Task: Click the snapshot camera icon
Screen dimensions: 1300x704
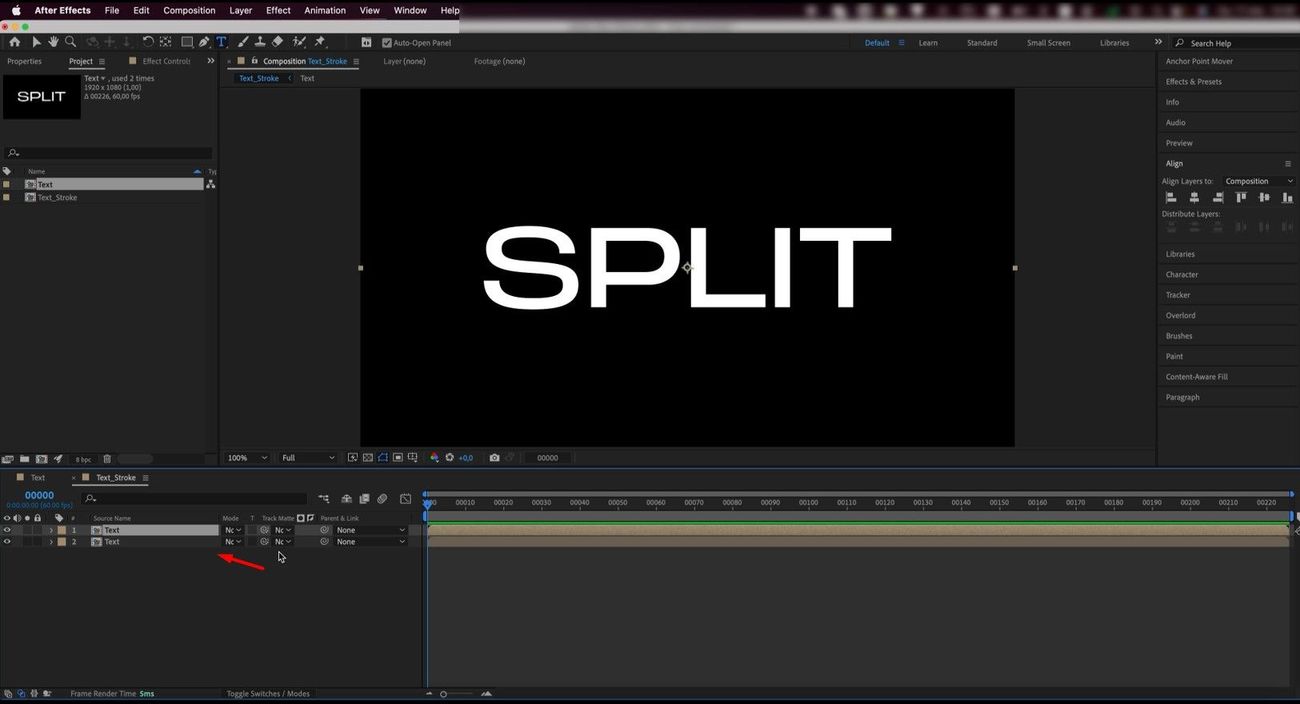Action: pyautogui.click(x=494, y=458)
